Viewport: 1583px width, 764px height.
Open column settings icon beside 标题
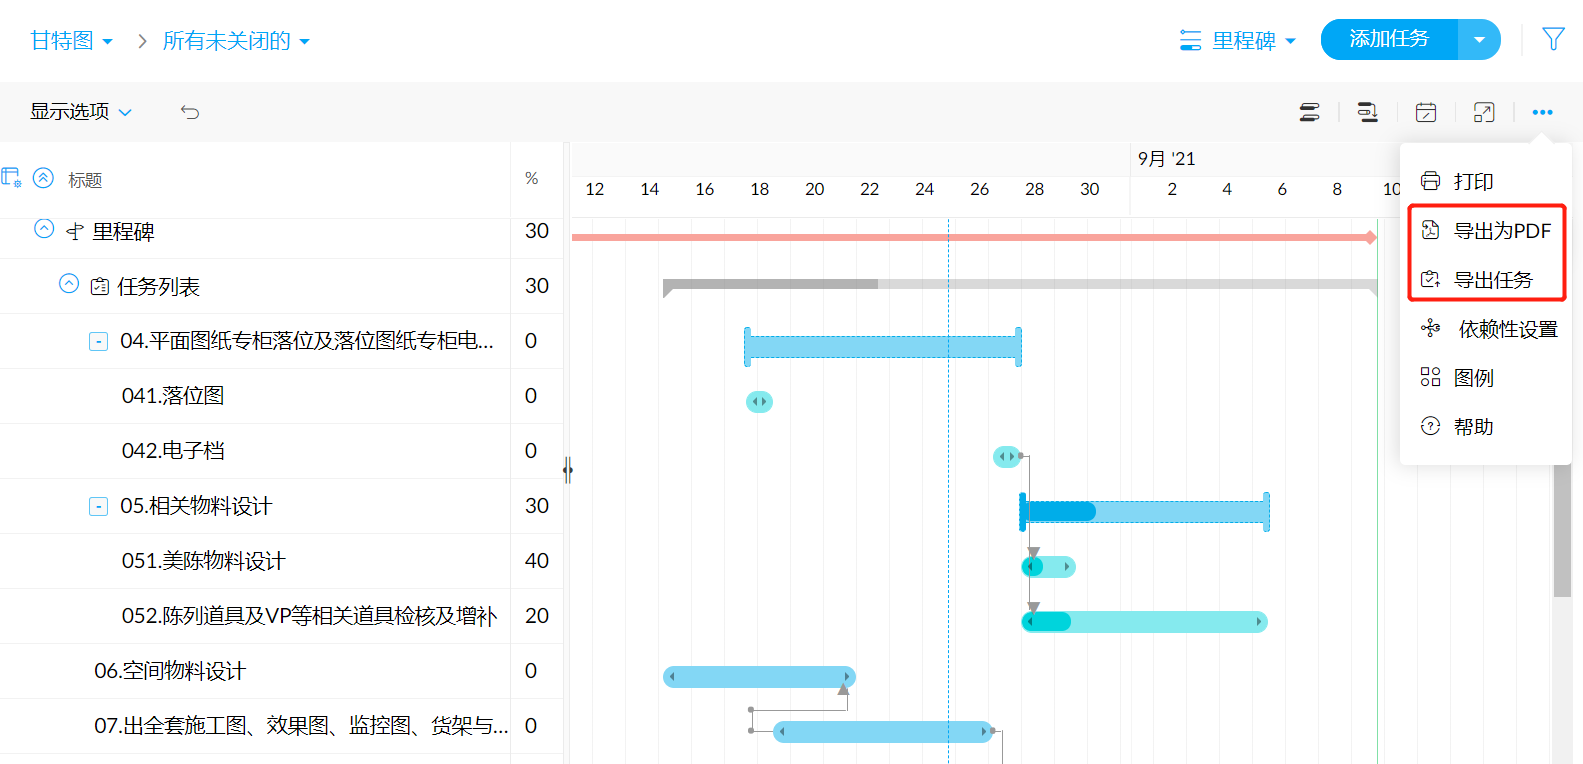click(11, 178)
